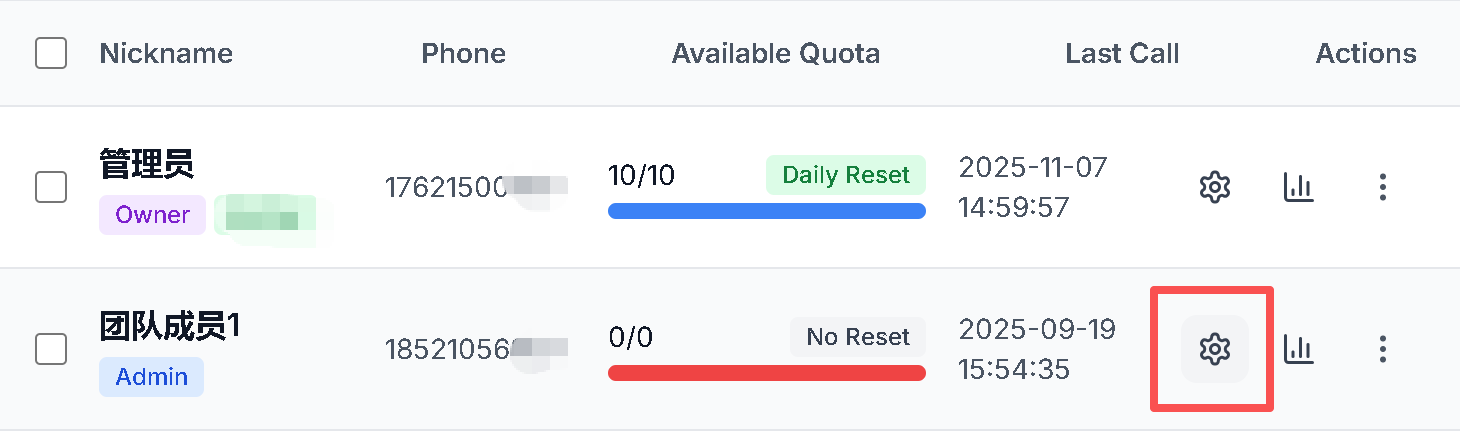Click the red 0/0 quota progress bar
The width and height of the screenshot is (1460, 436).
766,373
